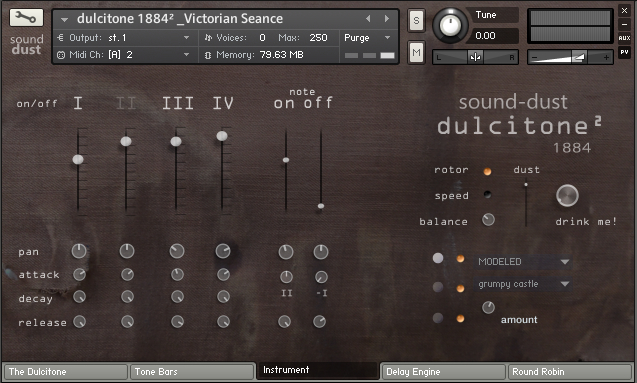This screenshot has height=383, width=637.
Task: Click the note on pan knob
Action: [286, 252]
